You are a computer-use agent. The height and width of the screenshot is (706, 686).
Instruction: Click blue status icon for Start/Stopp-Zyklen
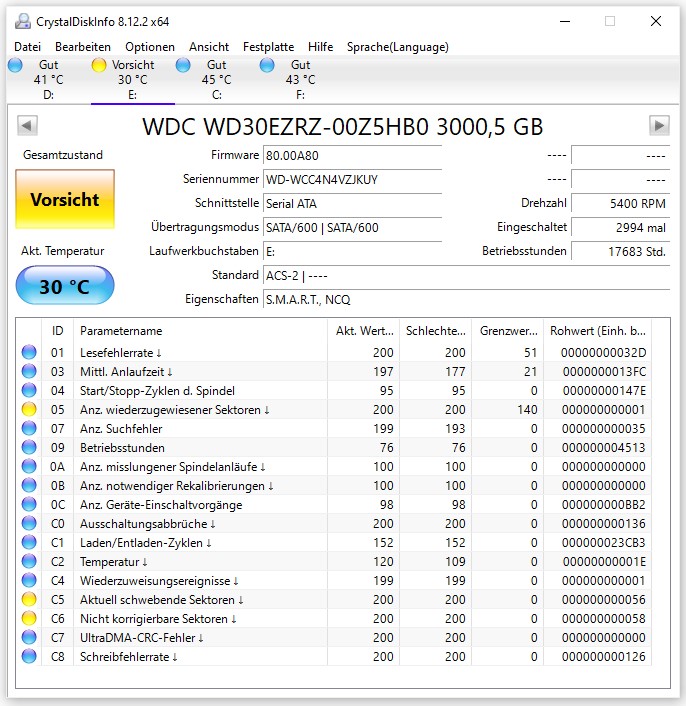(29, 390)
